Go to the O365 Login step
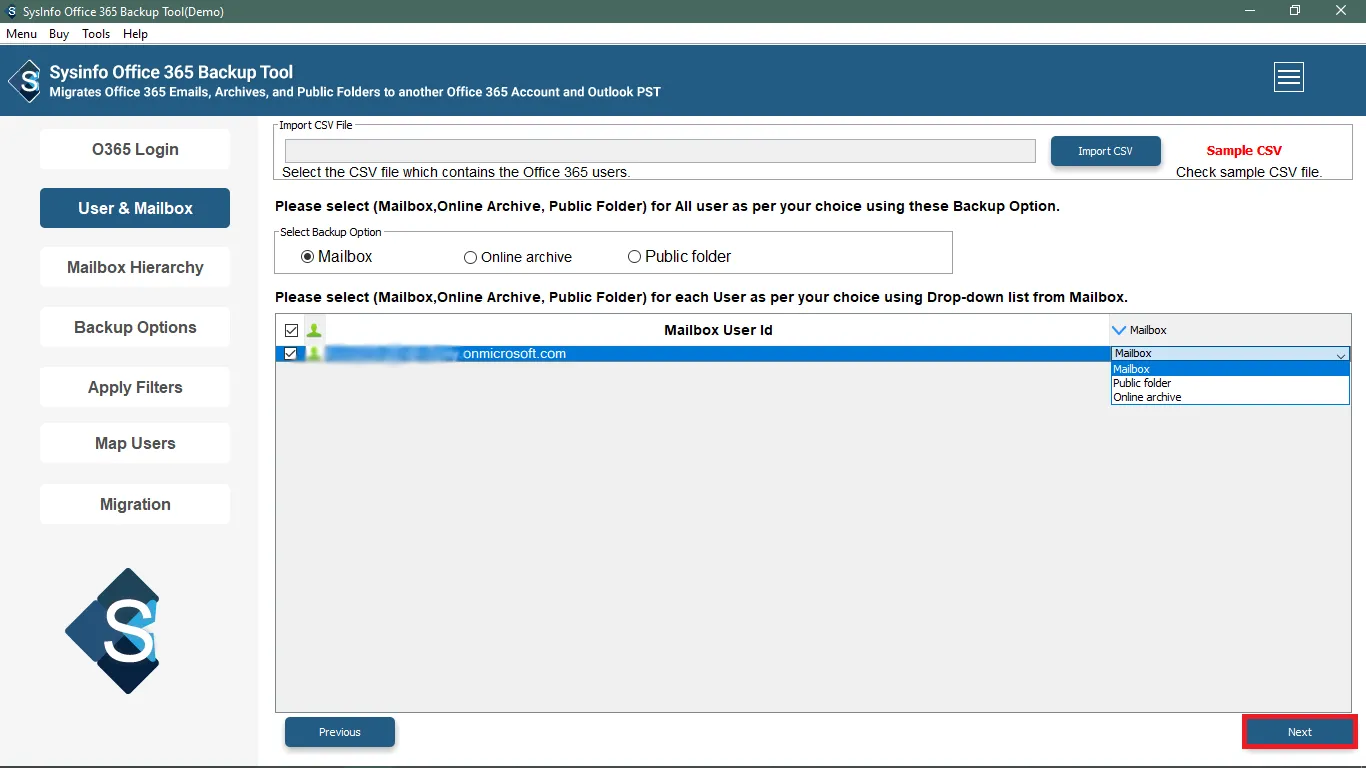1366x768 pixels. click(x=135, y=149)
